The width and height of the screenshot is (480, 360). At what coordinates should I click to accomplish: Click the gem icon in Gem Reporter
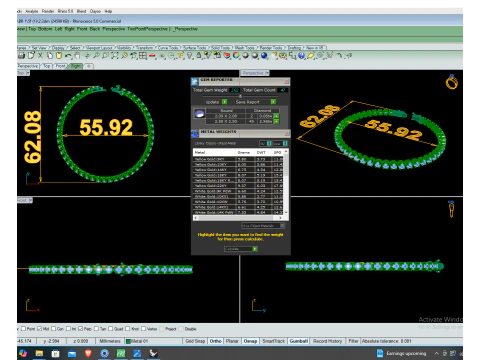click(200, 114)
